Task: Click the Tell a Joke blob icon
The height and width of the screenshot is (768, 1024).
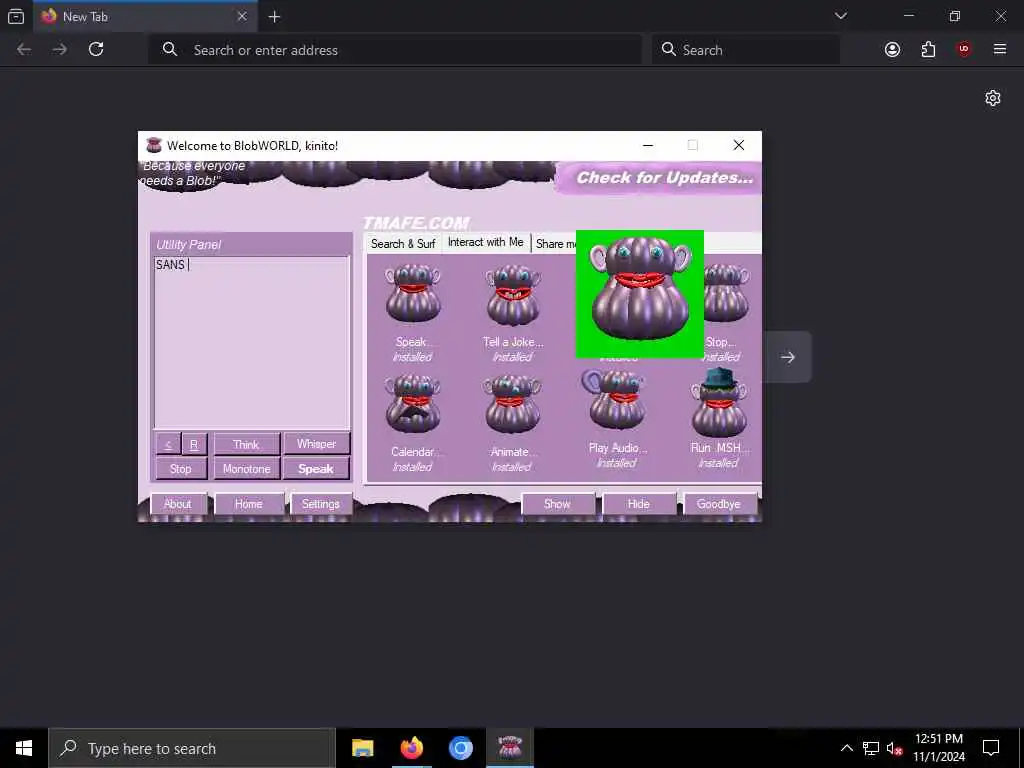Action: pyautogui.click(x=513, y=294)
